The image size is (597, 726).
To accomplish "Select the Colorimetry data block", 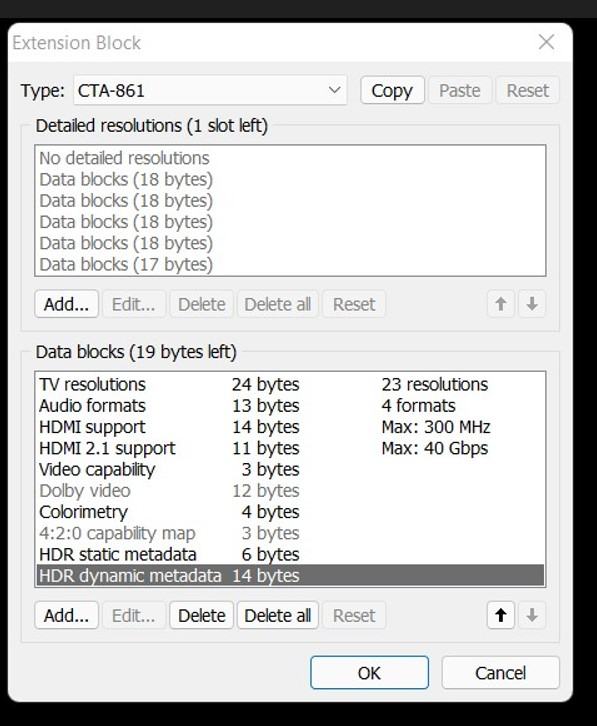I will [290, 512].
